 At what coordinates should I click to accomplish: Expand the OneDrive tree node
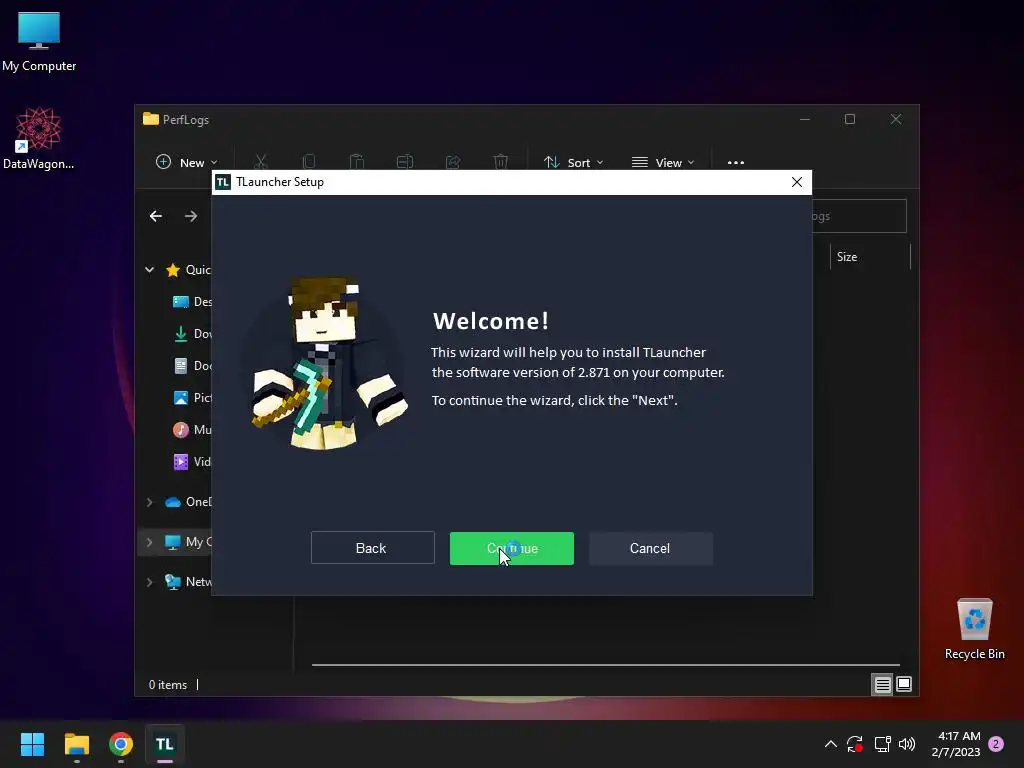coord(150,502)
